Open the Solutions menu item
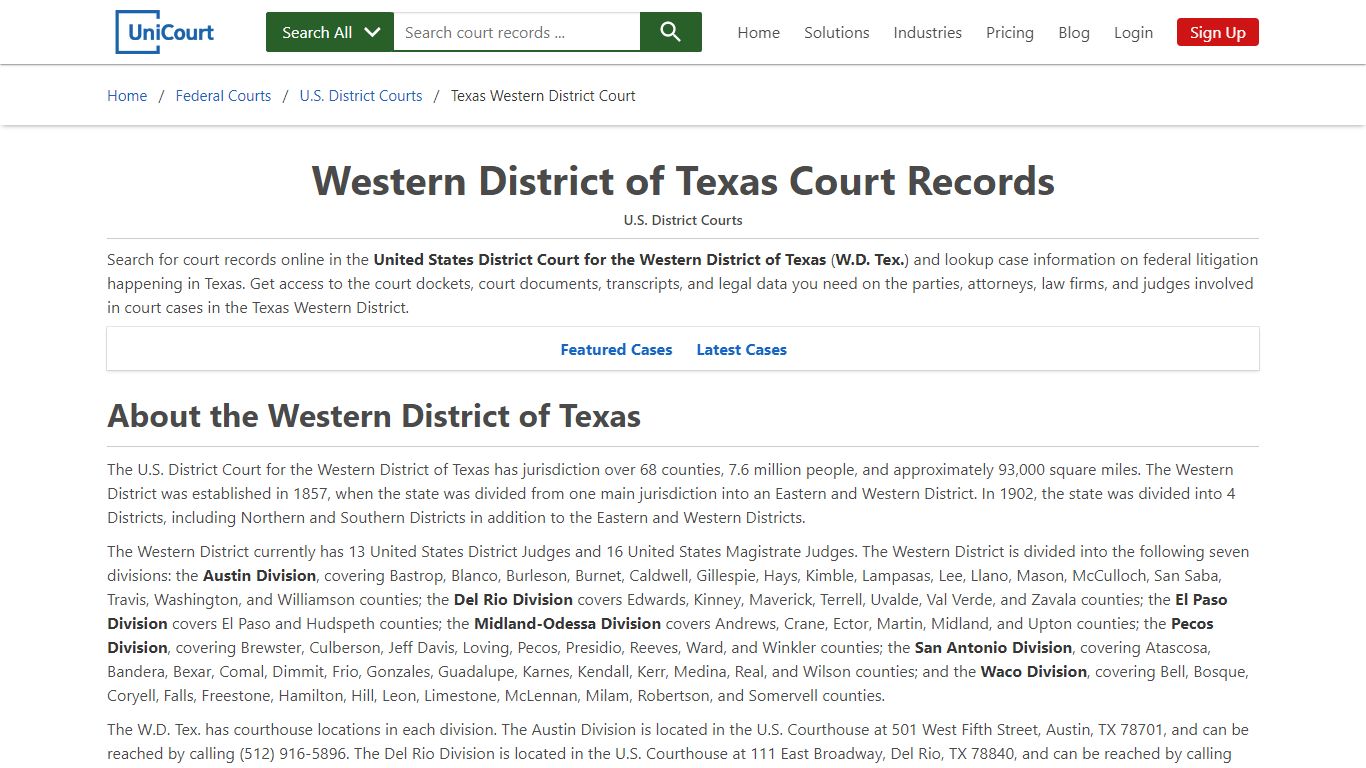Screen dimensions: 1366x768 coord(837,32)
